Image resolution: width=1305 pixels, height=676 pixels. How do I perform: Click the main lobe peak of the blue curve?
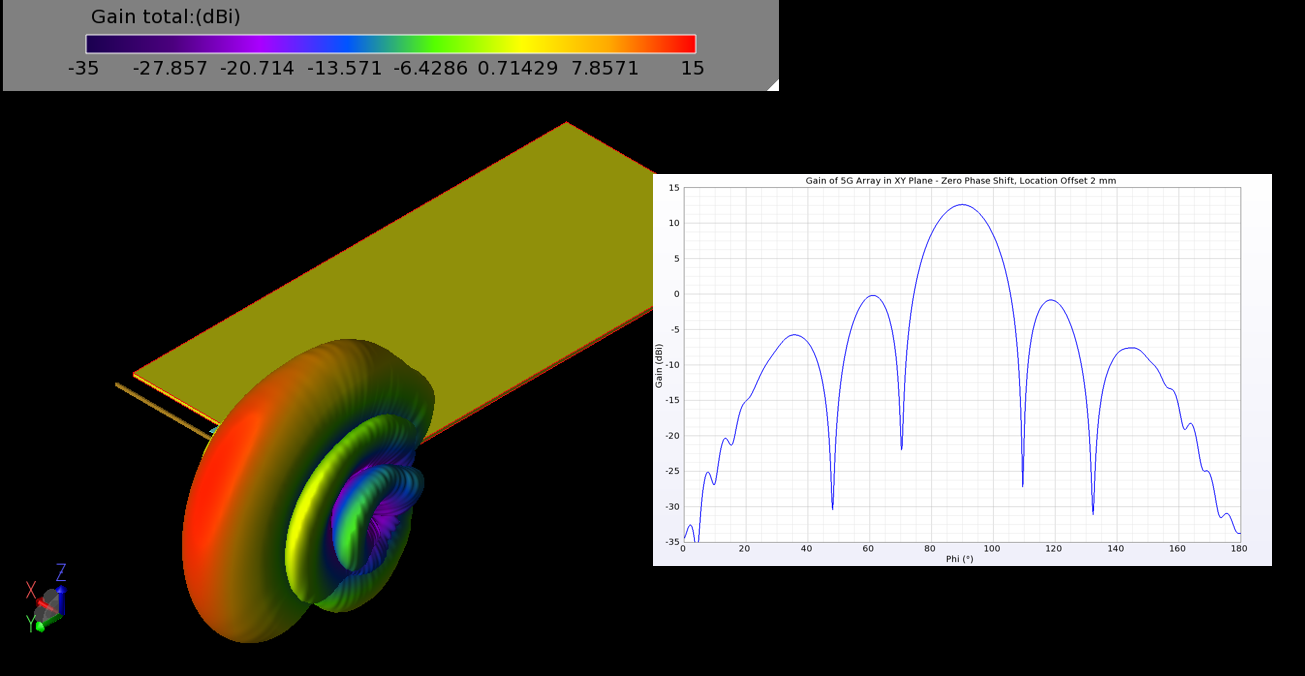click(x=961, y=205)
